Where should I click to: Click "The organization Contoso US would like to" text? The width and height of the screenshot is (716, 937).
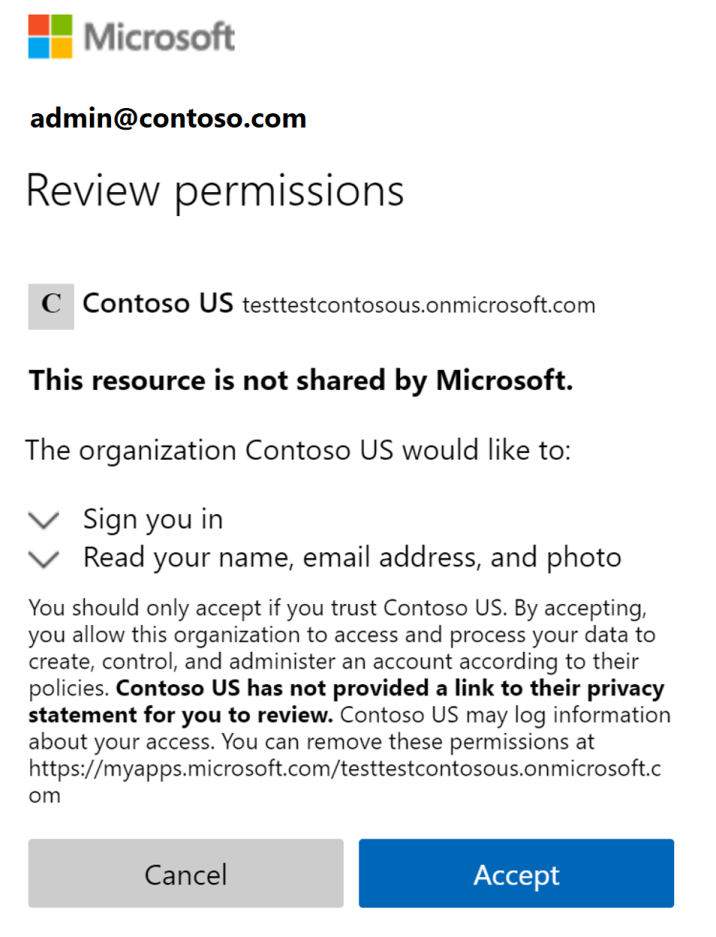298,450
